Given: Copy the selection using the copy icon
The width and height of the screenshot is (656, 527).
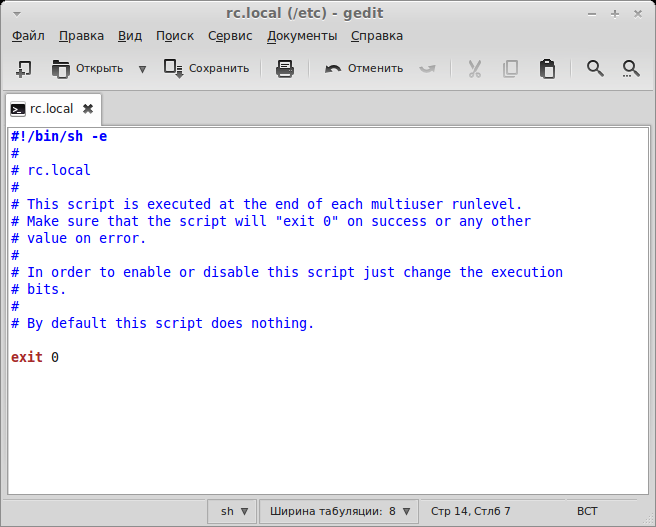Looking at the screenshot, I should (x=510, y=69).
